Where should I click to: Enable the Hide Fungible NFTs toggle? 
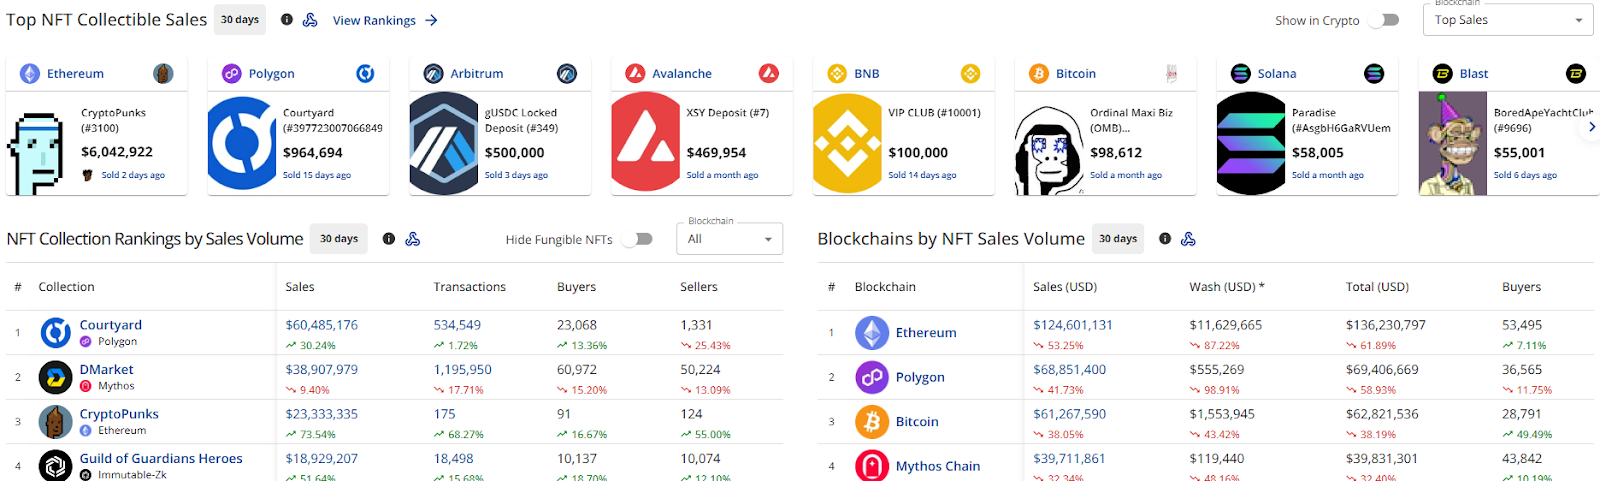pos(637,239)
